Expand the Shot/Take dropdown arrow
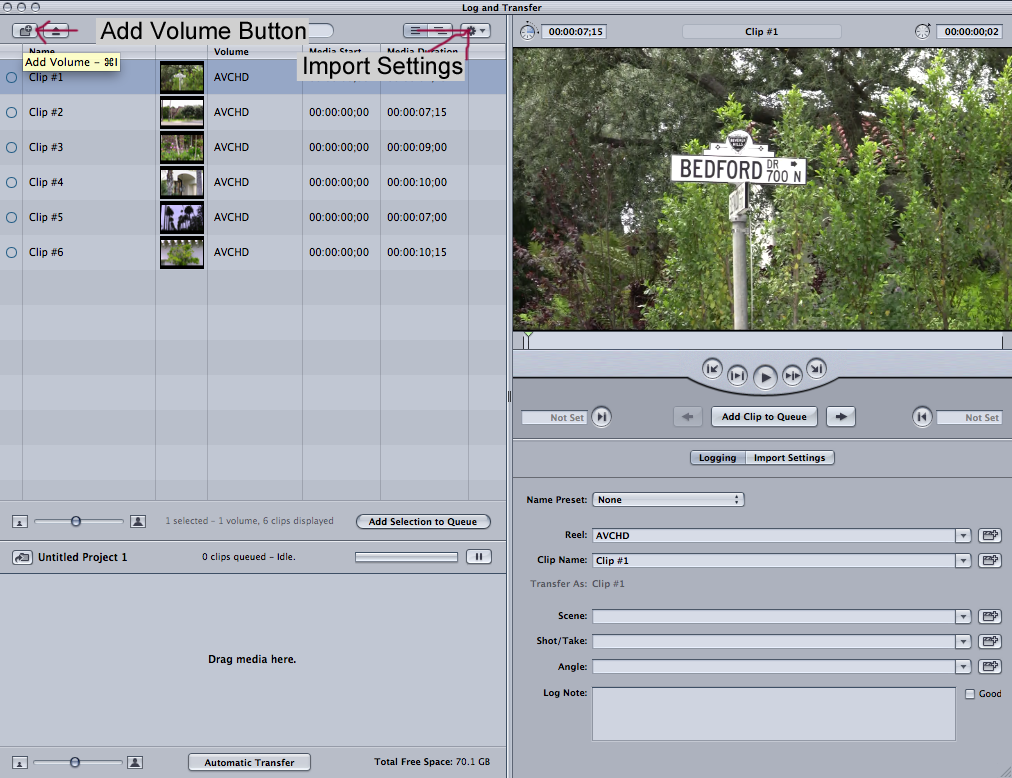 pos(963,641)
